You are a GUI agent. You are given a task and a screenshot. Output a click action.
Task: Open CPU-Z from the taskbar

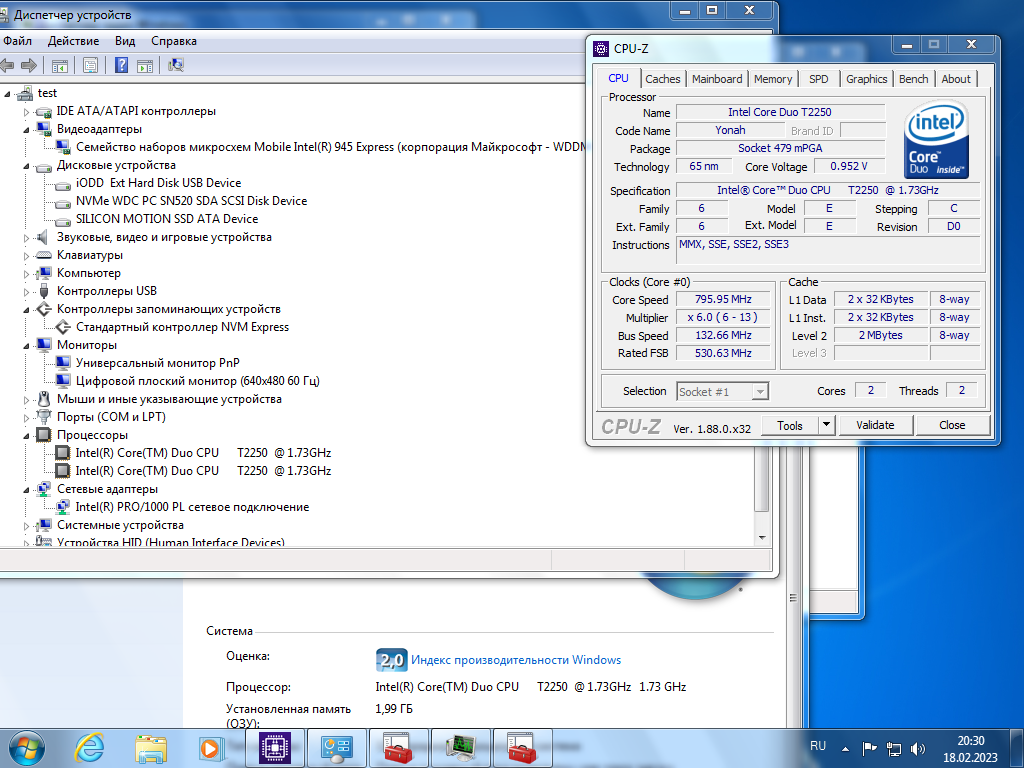275,748
